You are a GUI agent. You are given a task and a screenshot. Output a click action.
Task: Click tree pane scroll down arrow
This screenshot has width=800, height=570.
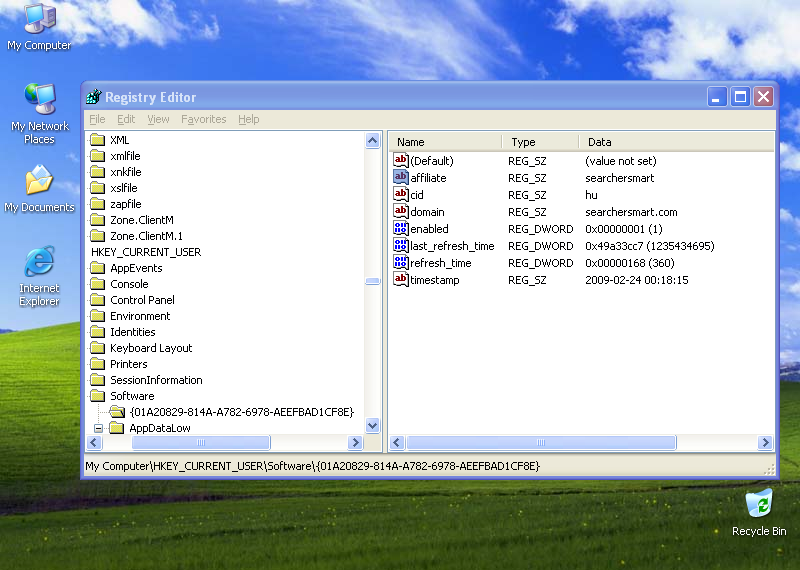coord(373,425)
